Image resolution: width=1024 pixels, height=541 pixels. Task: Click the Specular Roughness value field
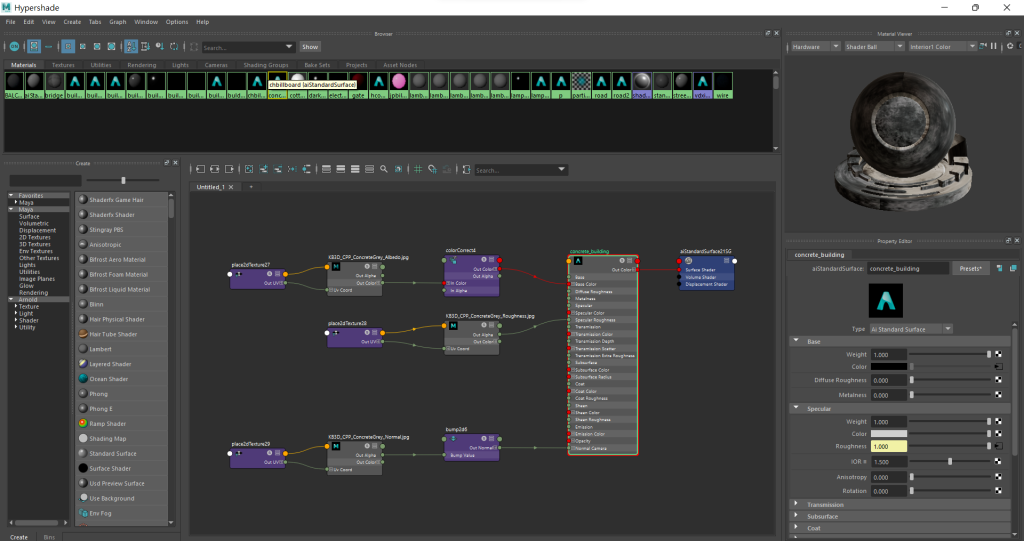coord(889,446)
